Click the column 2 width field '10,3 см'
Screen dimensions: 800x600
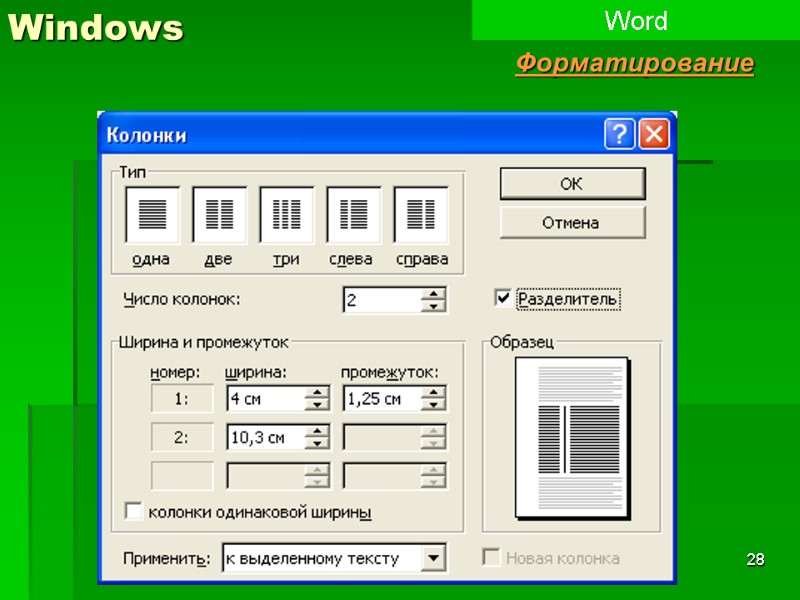tap(266, 438)
